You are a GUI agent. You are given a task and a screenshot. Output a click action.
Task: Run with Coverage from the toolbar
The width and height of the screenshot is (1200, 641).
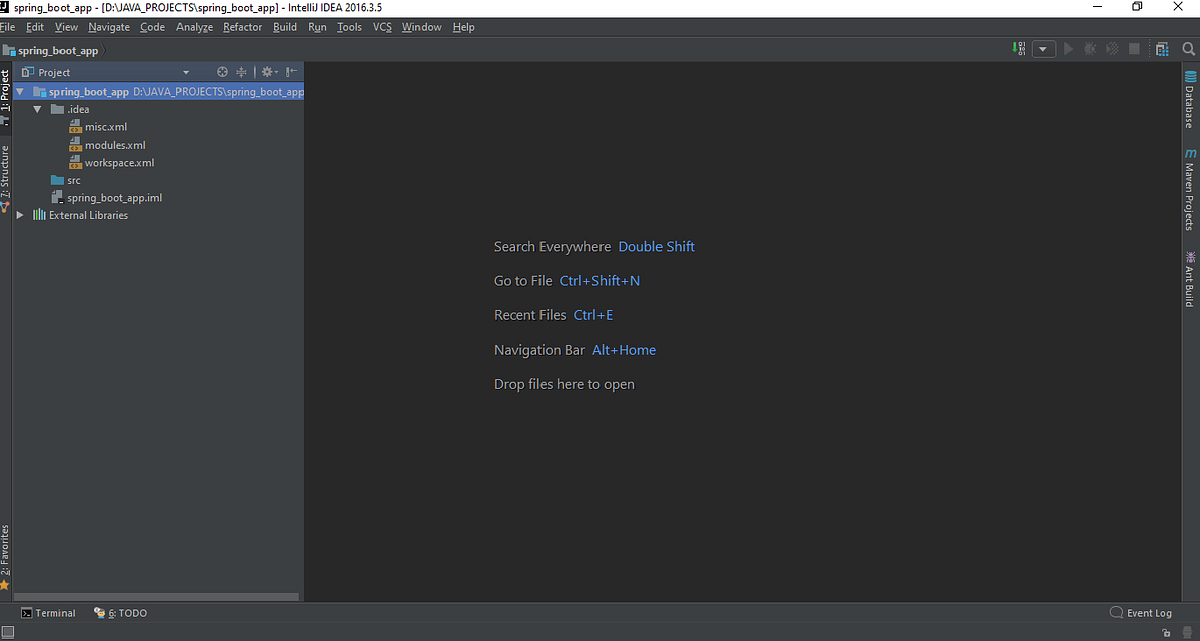pyautogui.click(x=1111, y=48)
